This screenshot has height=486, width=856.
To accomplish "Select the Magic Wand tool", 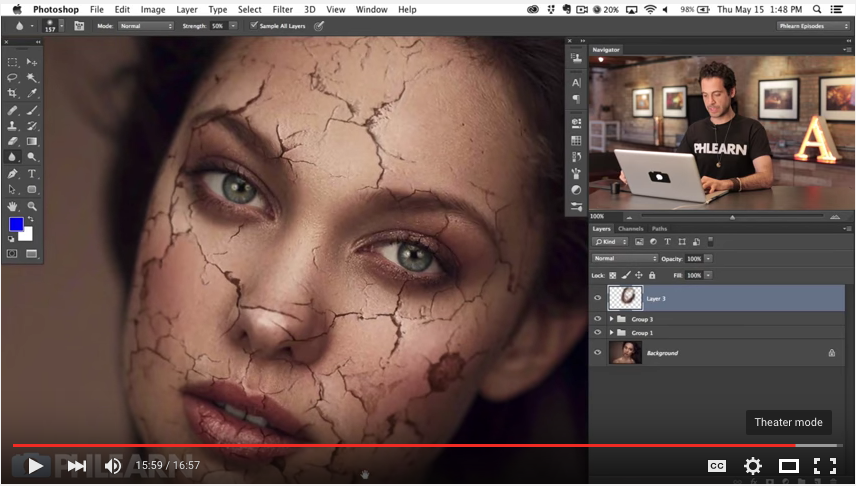I will click(32, 78).
